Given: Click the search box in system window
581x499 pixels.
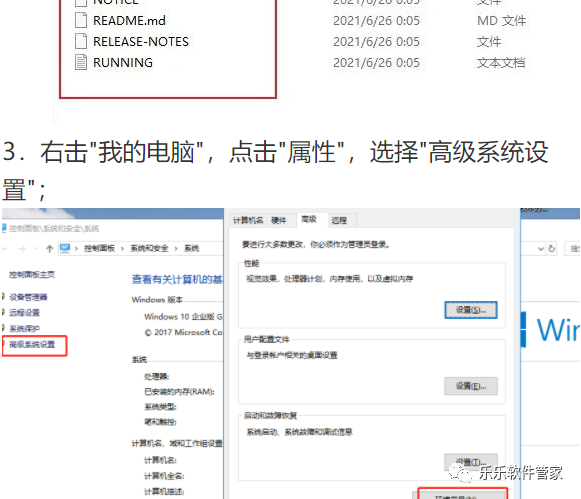Looking at the screenshot, I should tap(572, 249).
